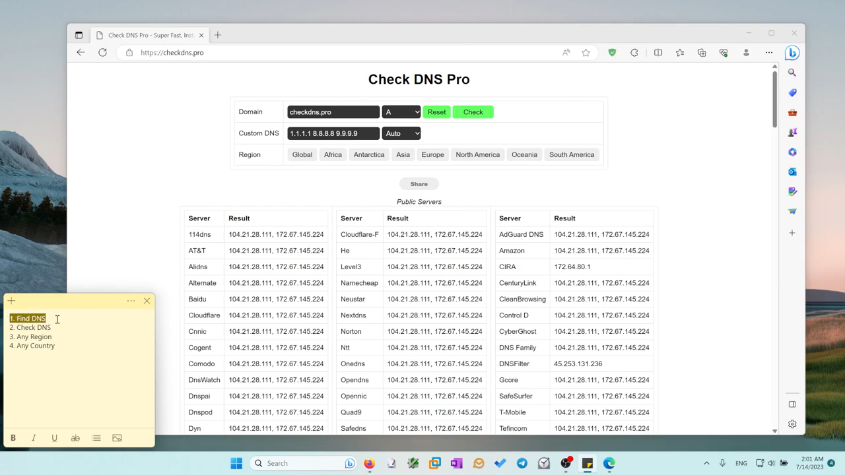The height and width of the screenshot is (475, 845).
Task: Click the Custom DNS input field
Action: coord(333,133)
